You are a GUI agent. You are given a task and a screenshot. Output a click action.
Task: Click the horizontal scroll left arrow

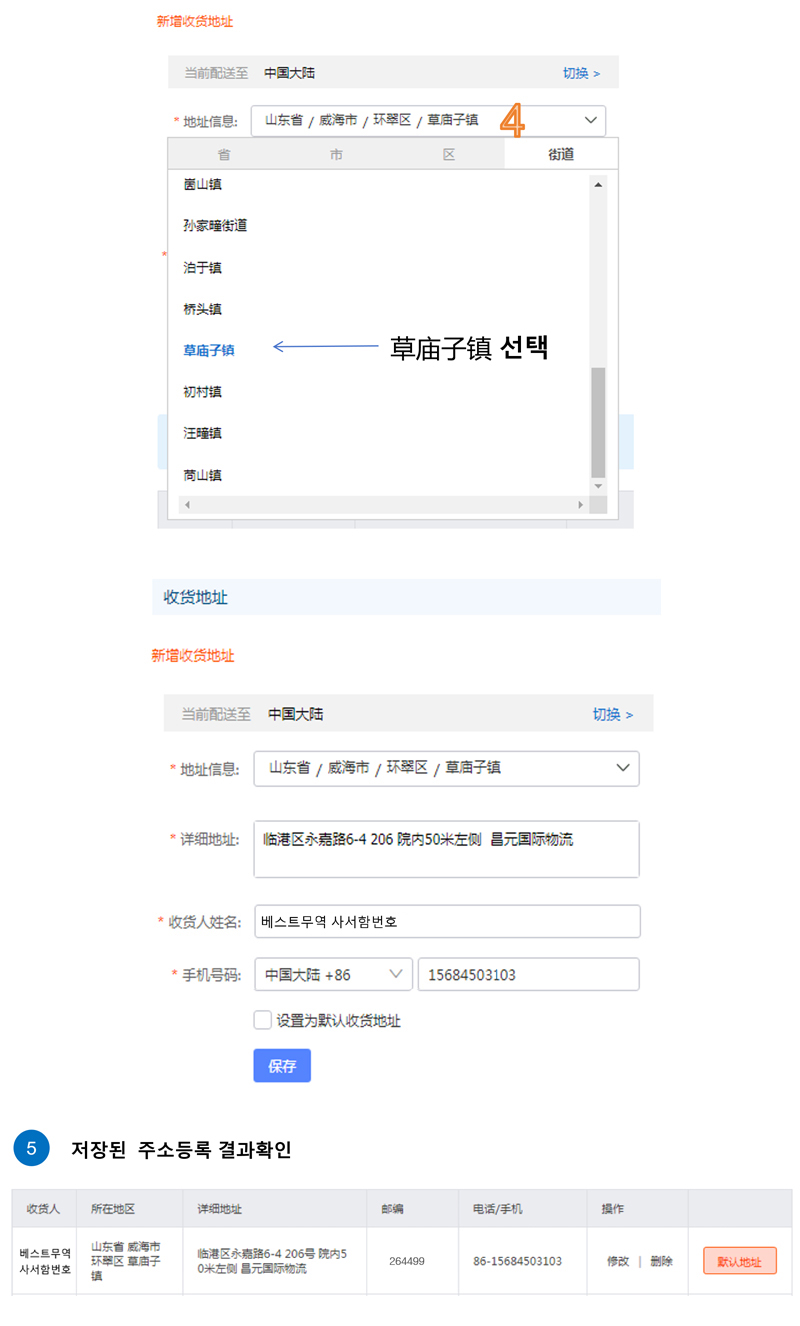click(187, 505)
